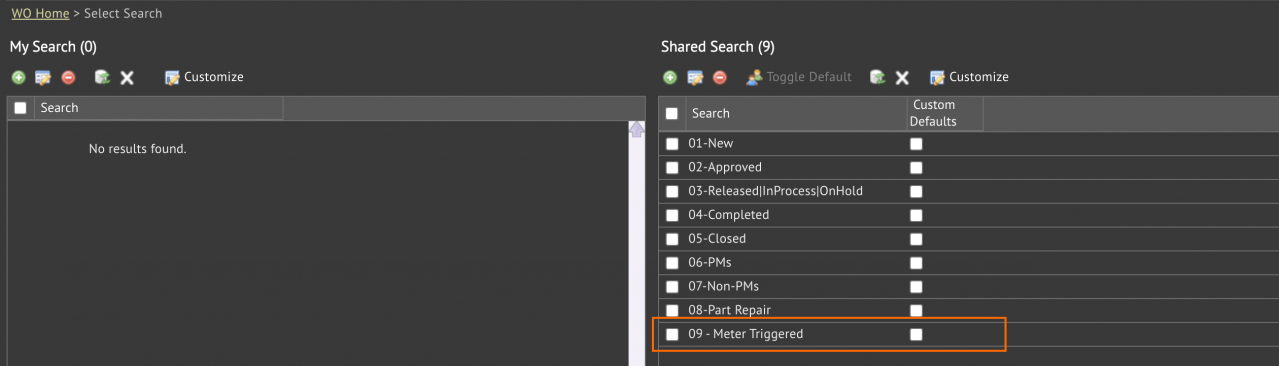Check the 01-New search checkbox
Image resolution: width=1279 pixels, height=366 pixels.
point(672,144)
